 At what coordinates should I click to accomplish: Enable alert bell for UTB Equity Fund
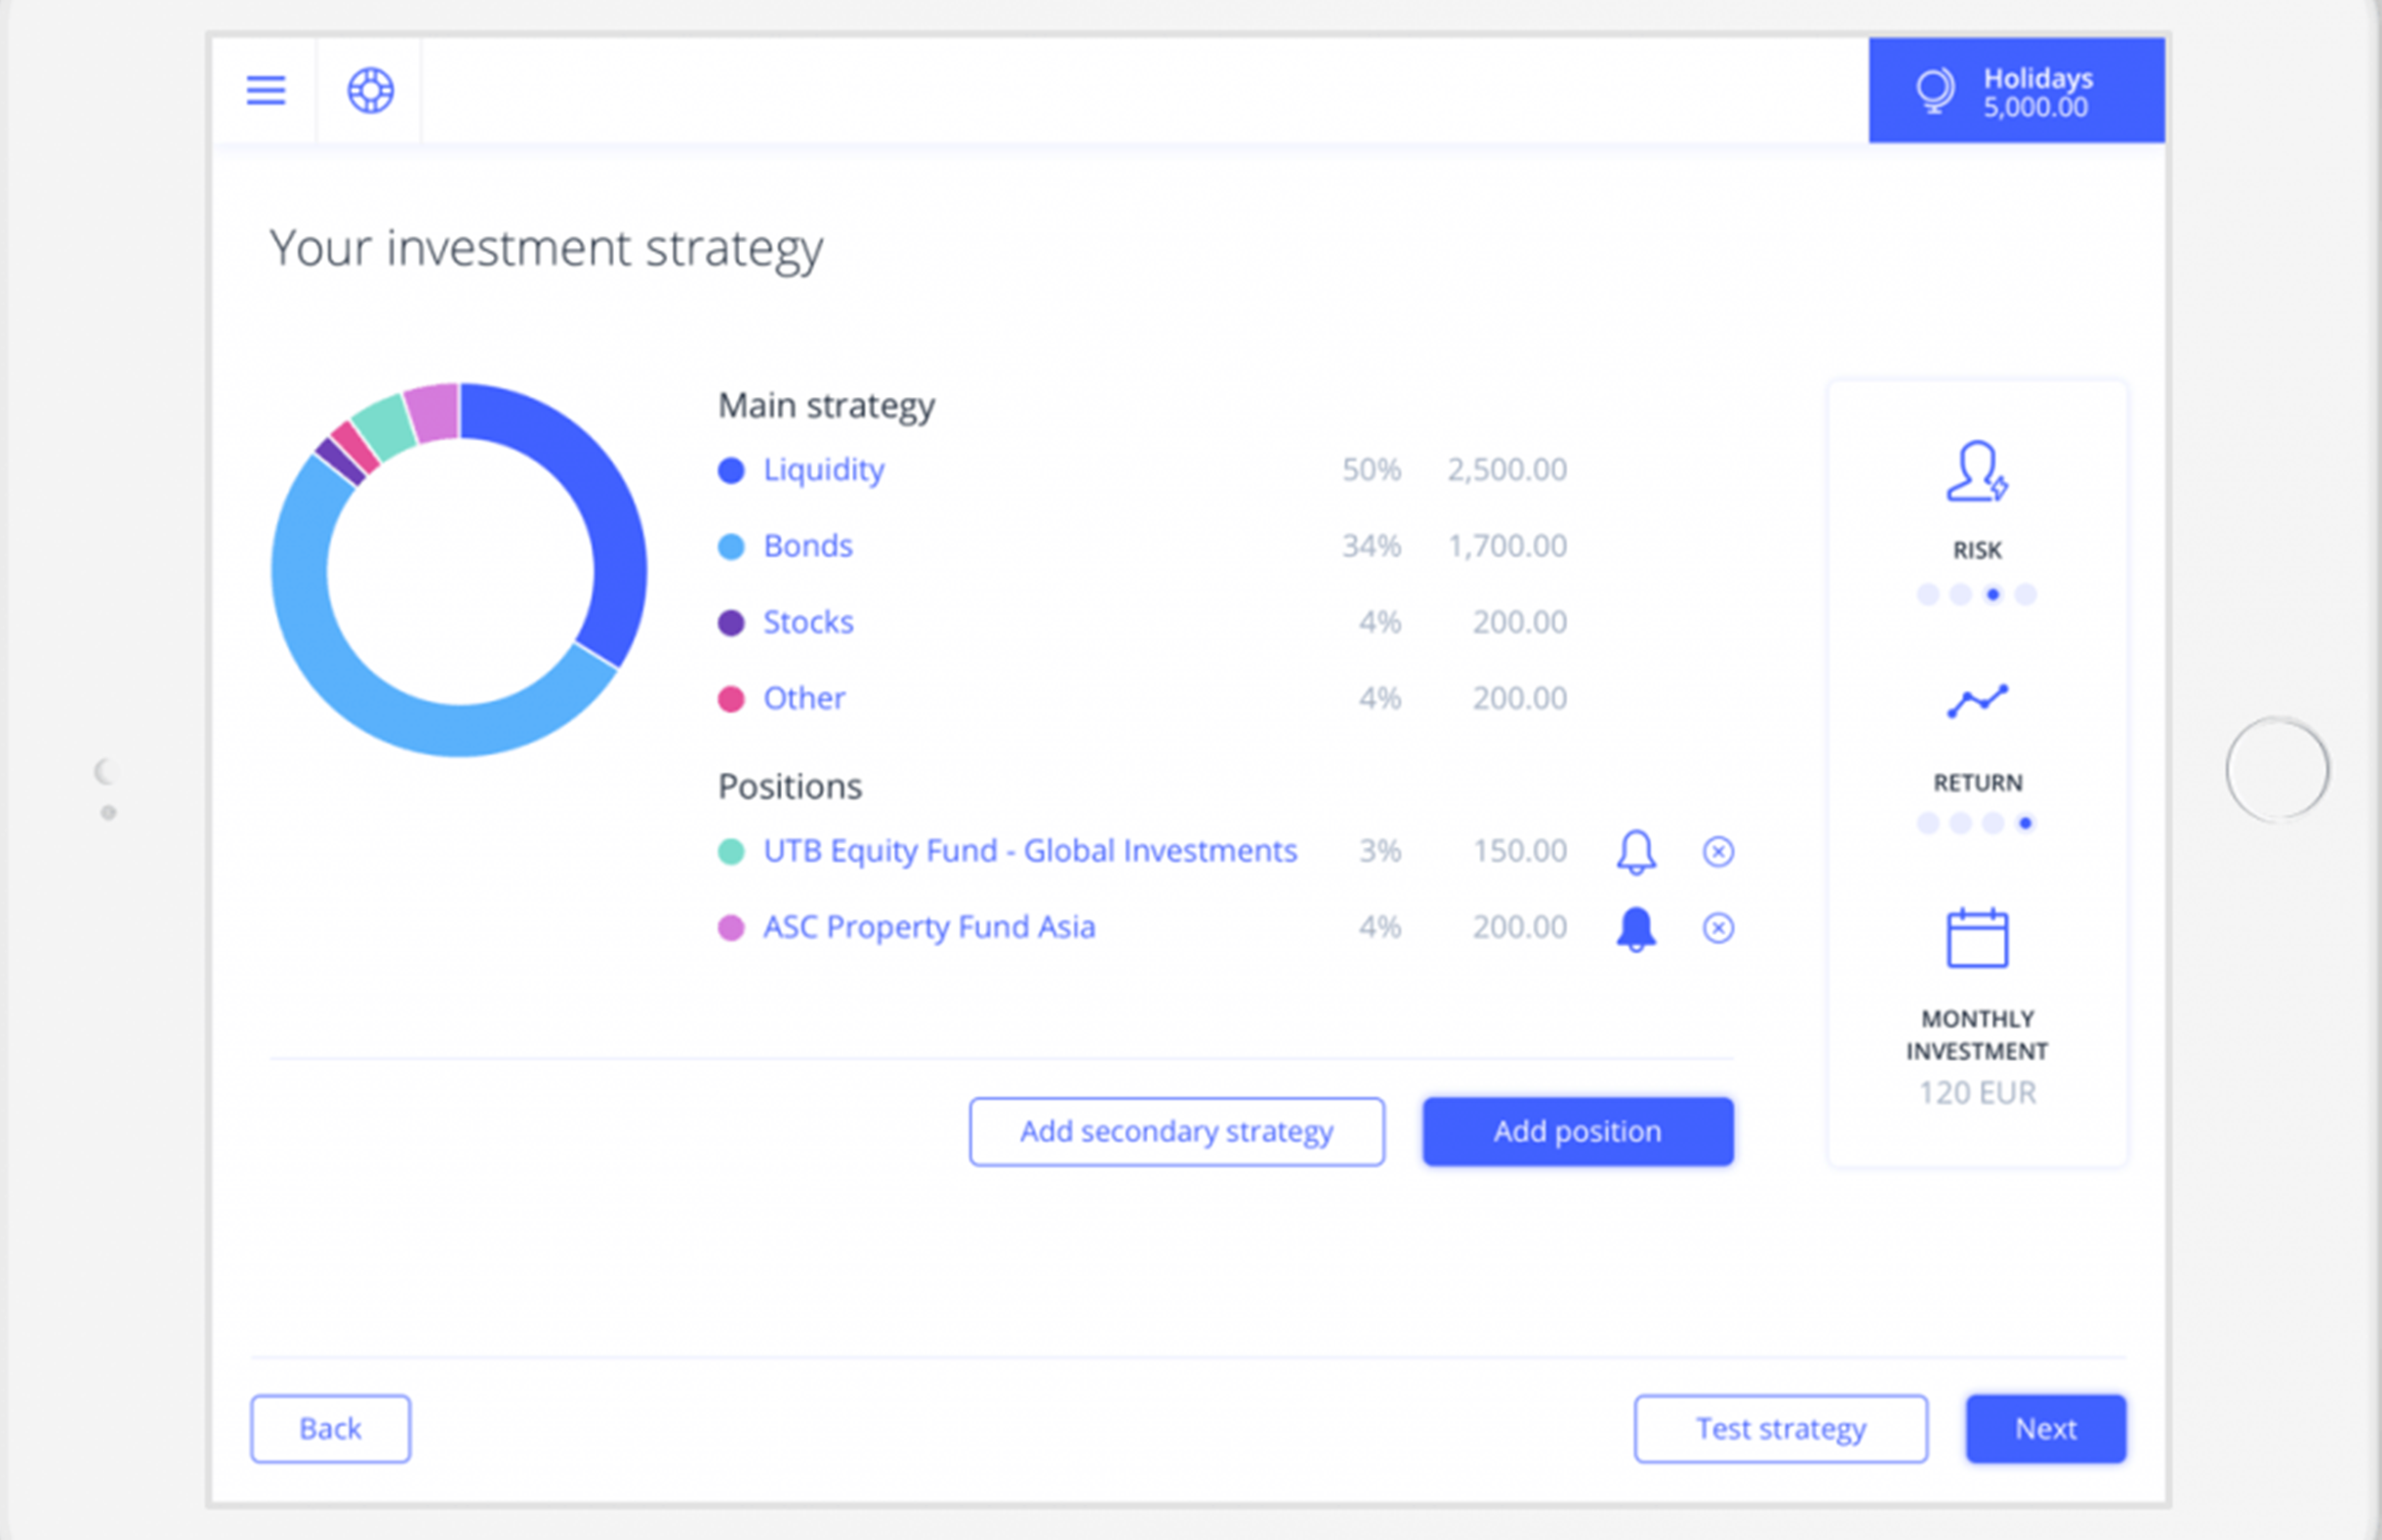coord(1636,852)
